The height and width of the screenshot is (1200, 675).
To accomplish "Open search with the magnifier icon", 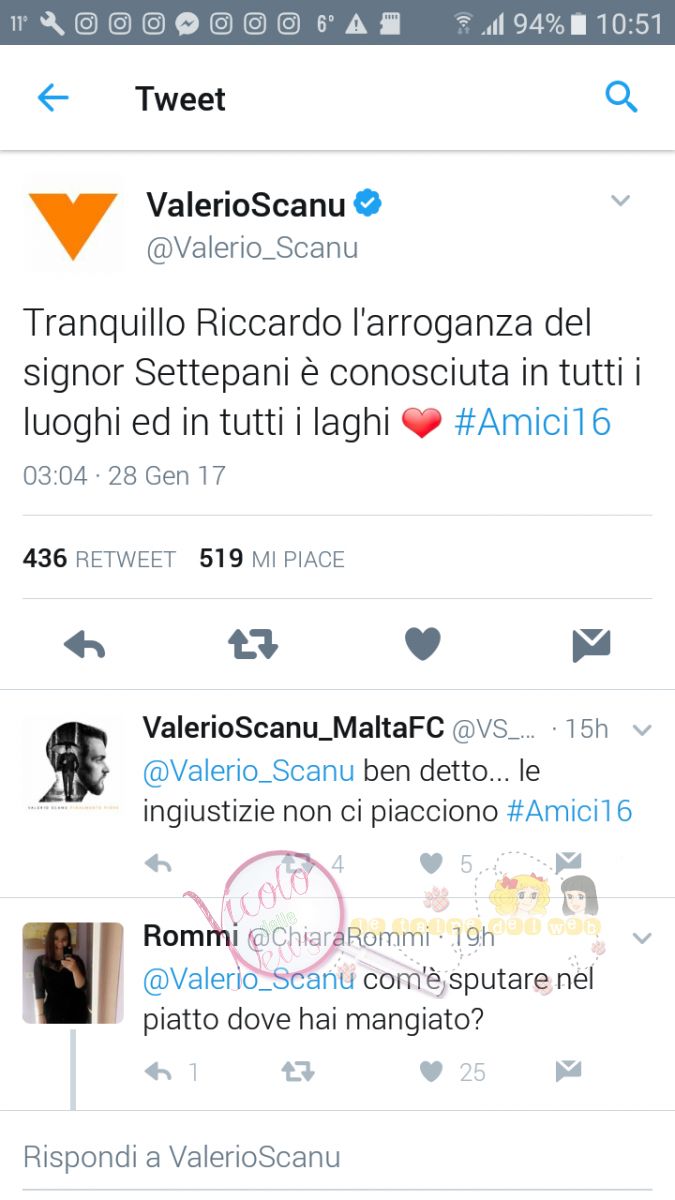I will [621, 98].
